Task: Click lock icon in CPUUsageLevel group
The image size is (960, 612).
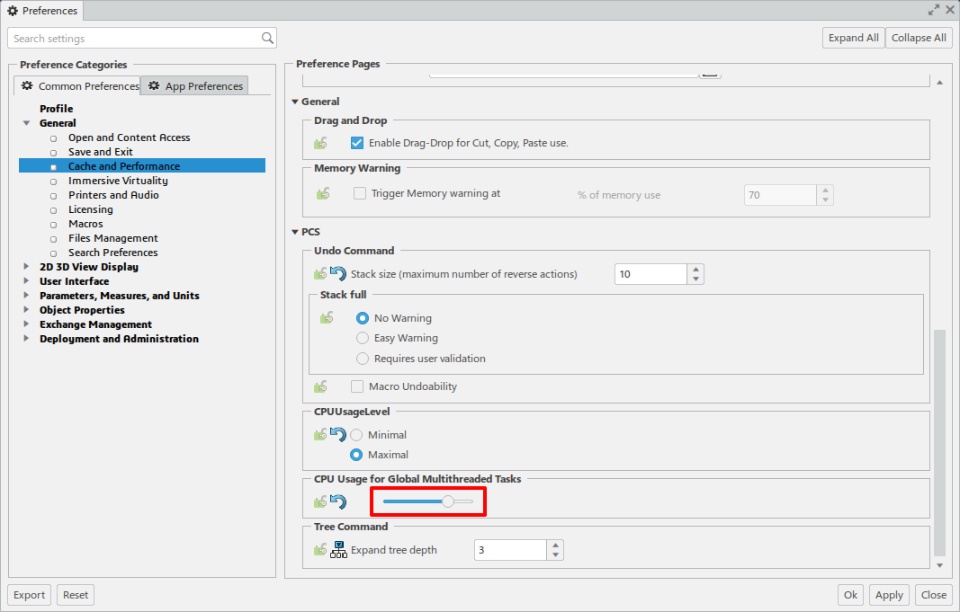Action: click(320, 435)
